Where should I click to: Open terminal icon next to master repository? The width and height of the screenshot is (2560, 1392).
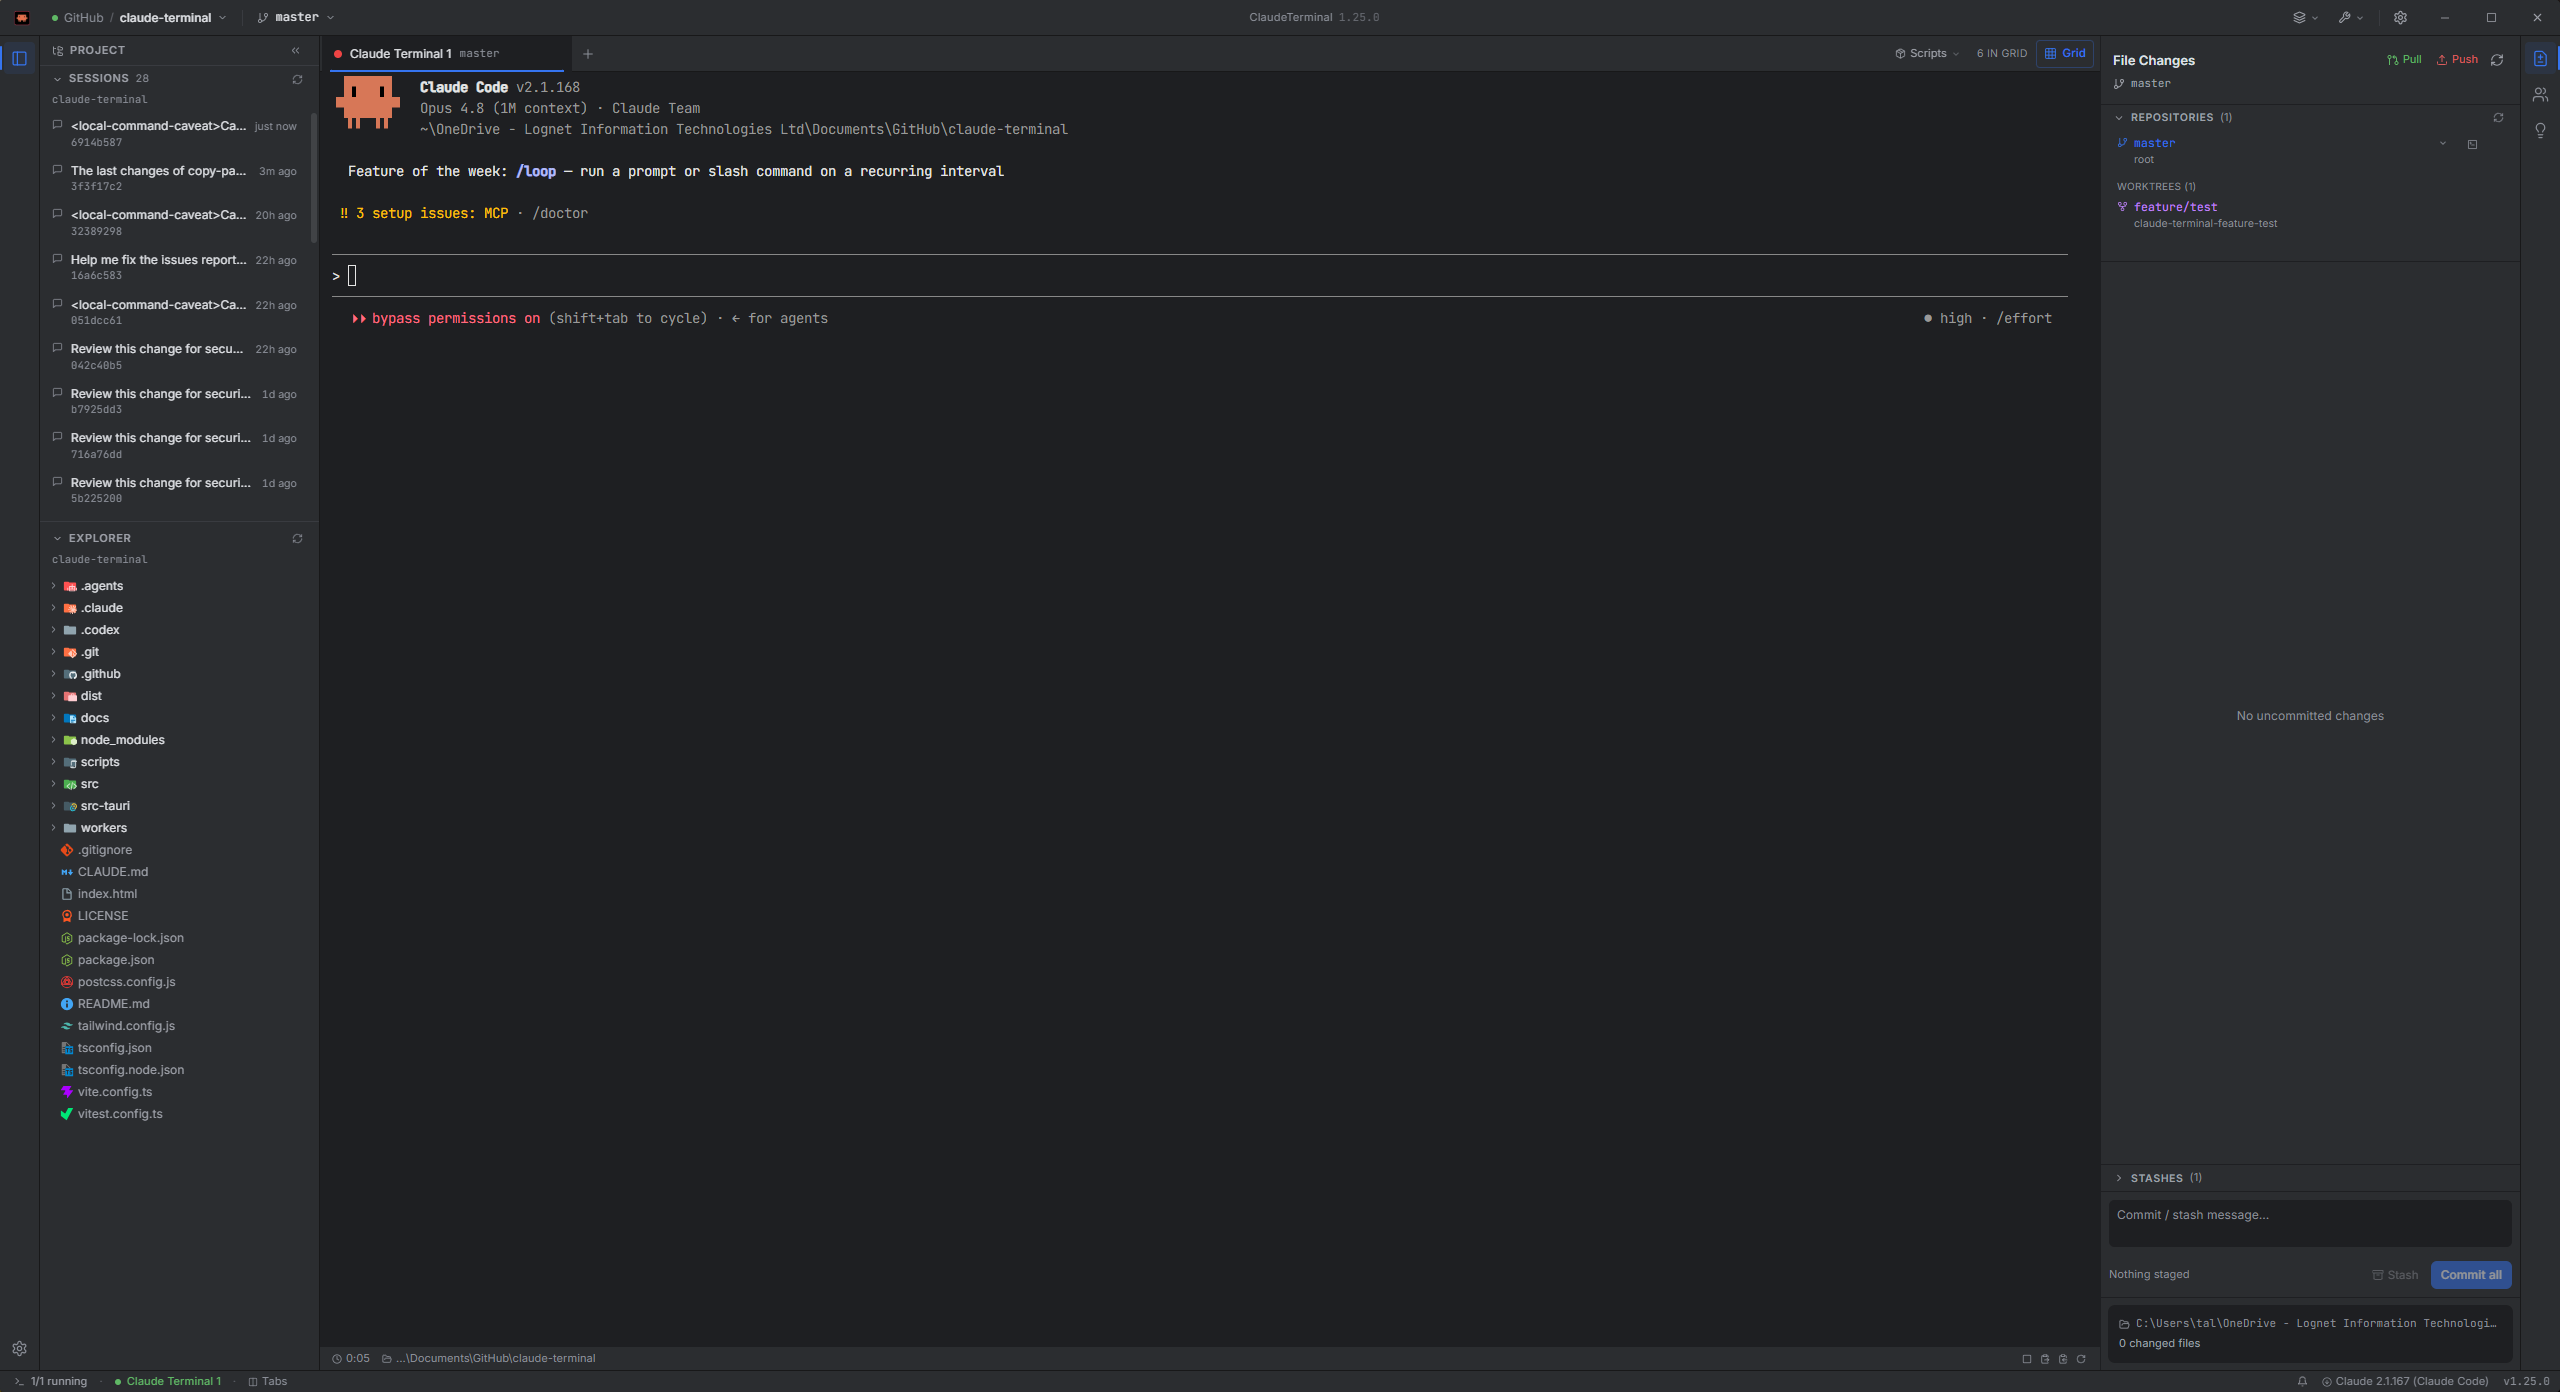[2472, 144]
